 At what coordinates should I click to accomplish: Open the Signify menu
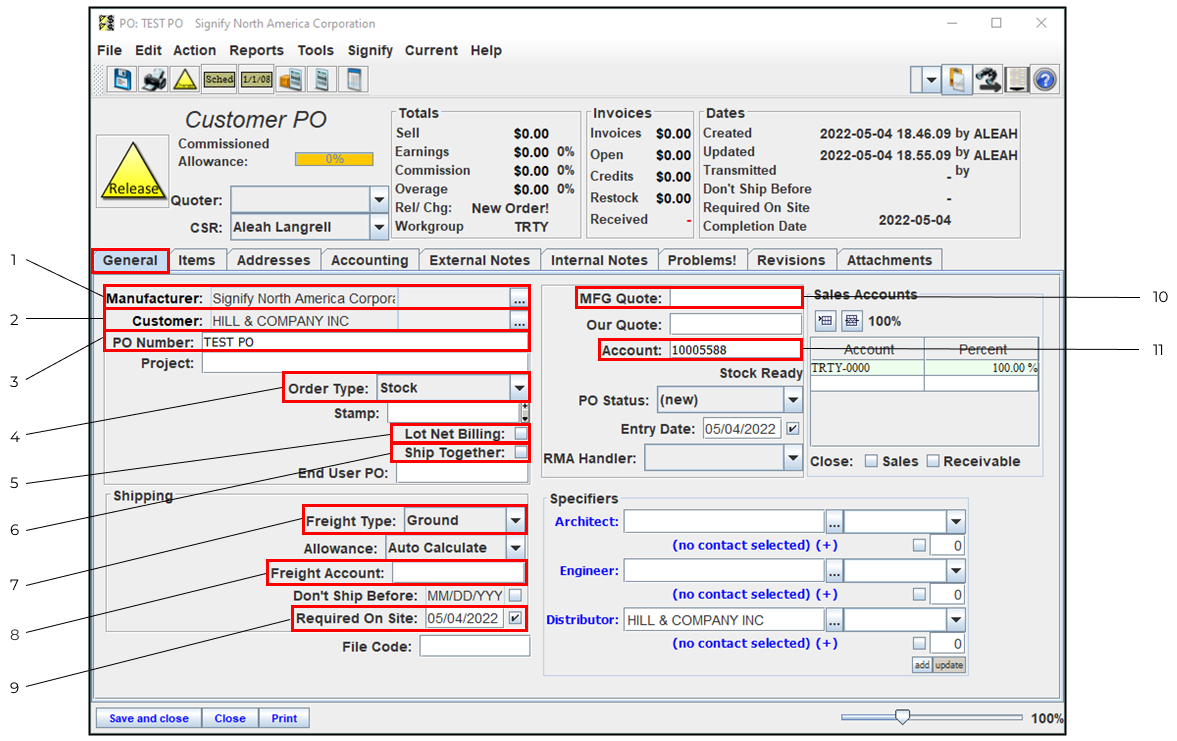370,50
